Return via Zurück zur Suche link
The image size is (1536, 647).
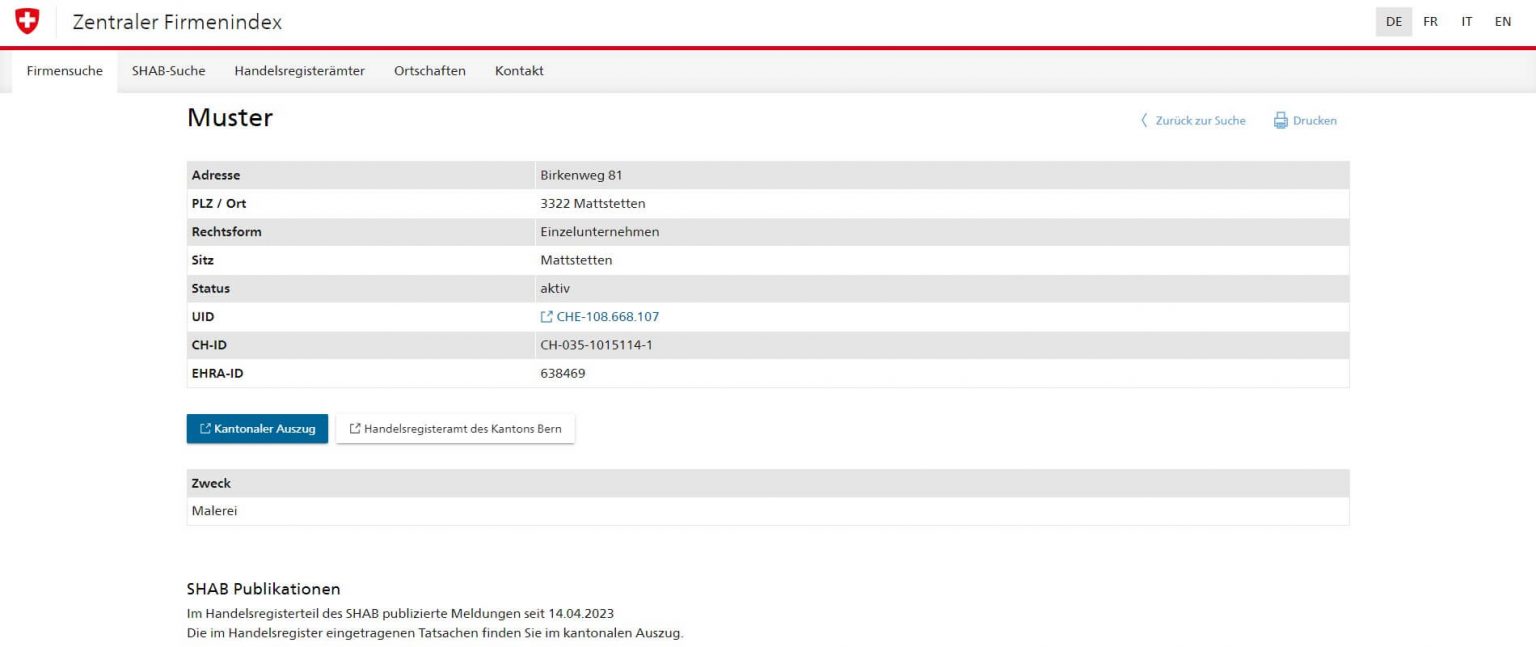[x=1200, y=121]
